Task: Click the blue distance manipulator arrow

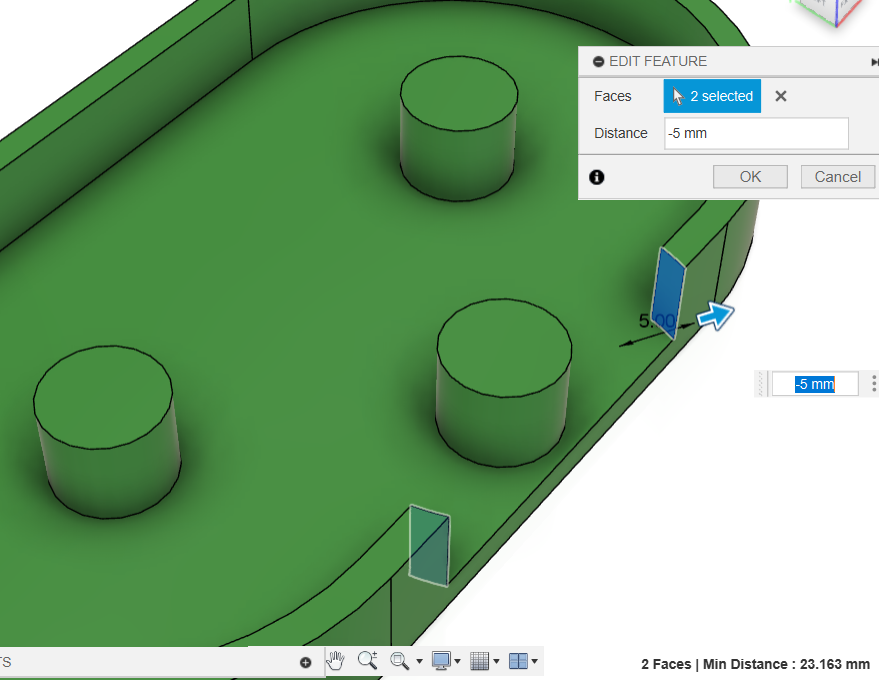Action: tap(715, 315)
